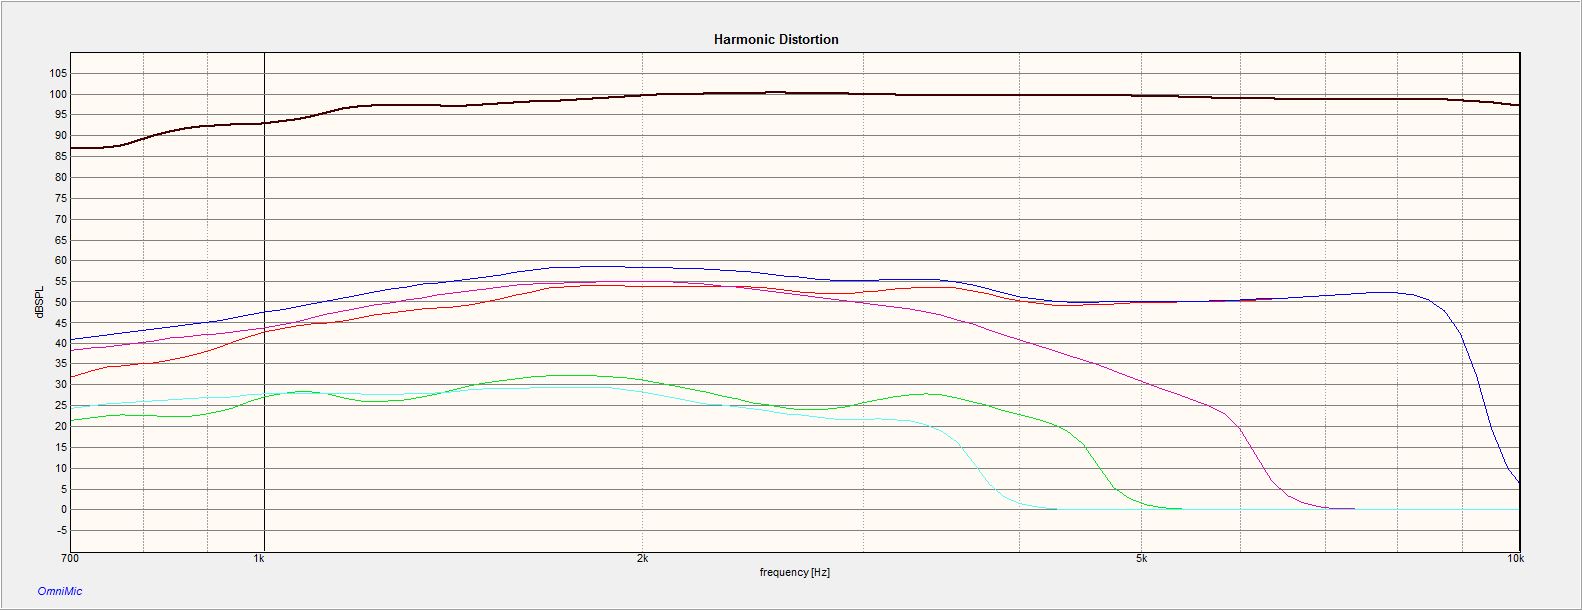Click the frequency [Hz] axis label
The image size is (1582, 610).
794,573
